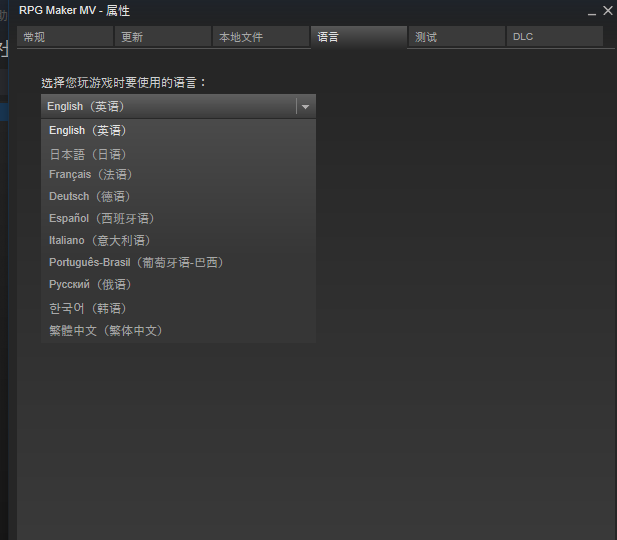
Task: Open the 本地文件 tab
Action: click(261, 37)
